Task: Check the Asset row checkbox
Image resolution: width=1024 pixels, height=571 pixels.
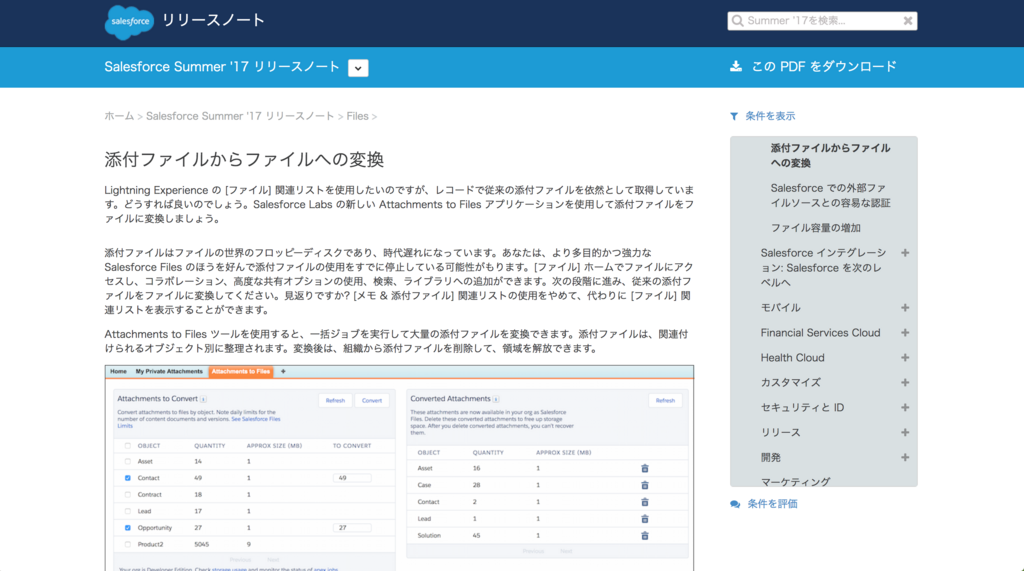Action: pyautogui.click(x=127, y=461)
